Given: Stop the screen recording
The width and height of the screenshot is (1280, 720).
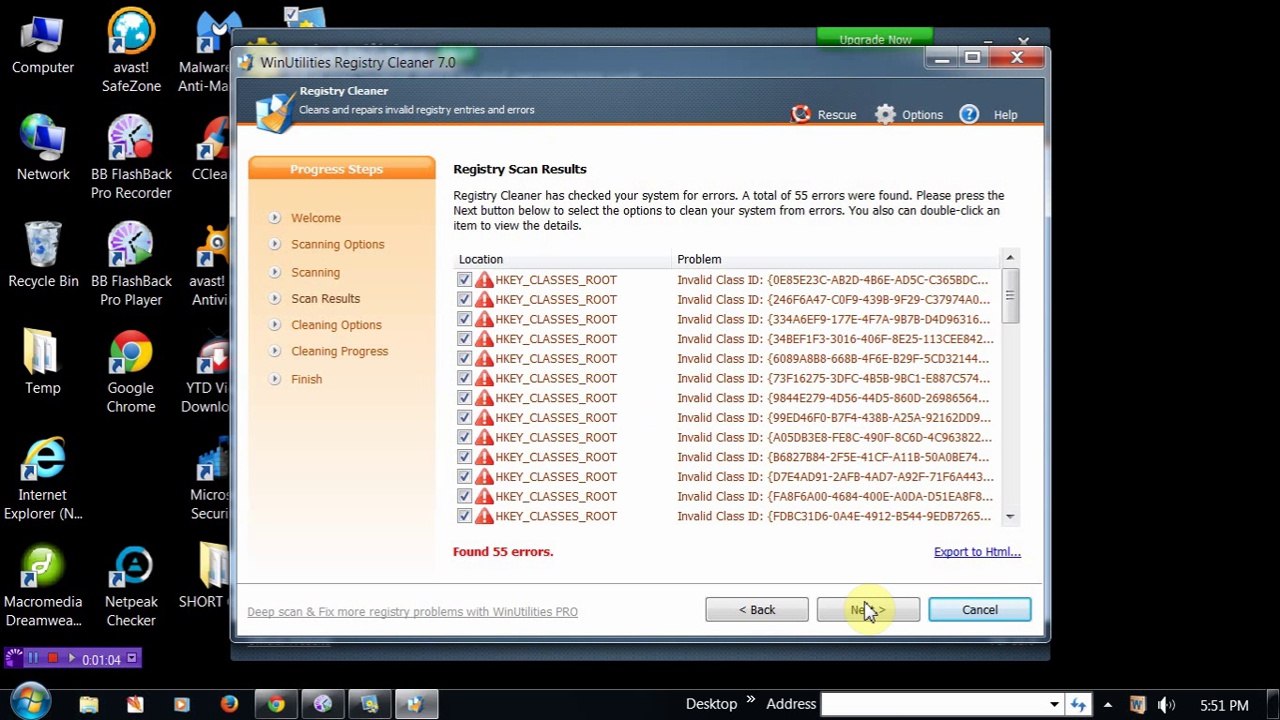Looking at the screenshot, I should 53,659.
